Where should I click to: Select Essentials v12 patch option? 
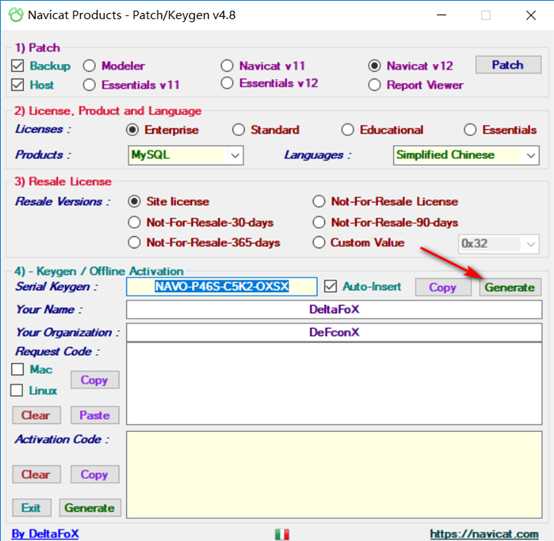[227, 83]
